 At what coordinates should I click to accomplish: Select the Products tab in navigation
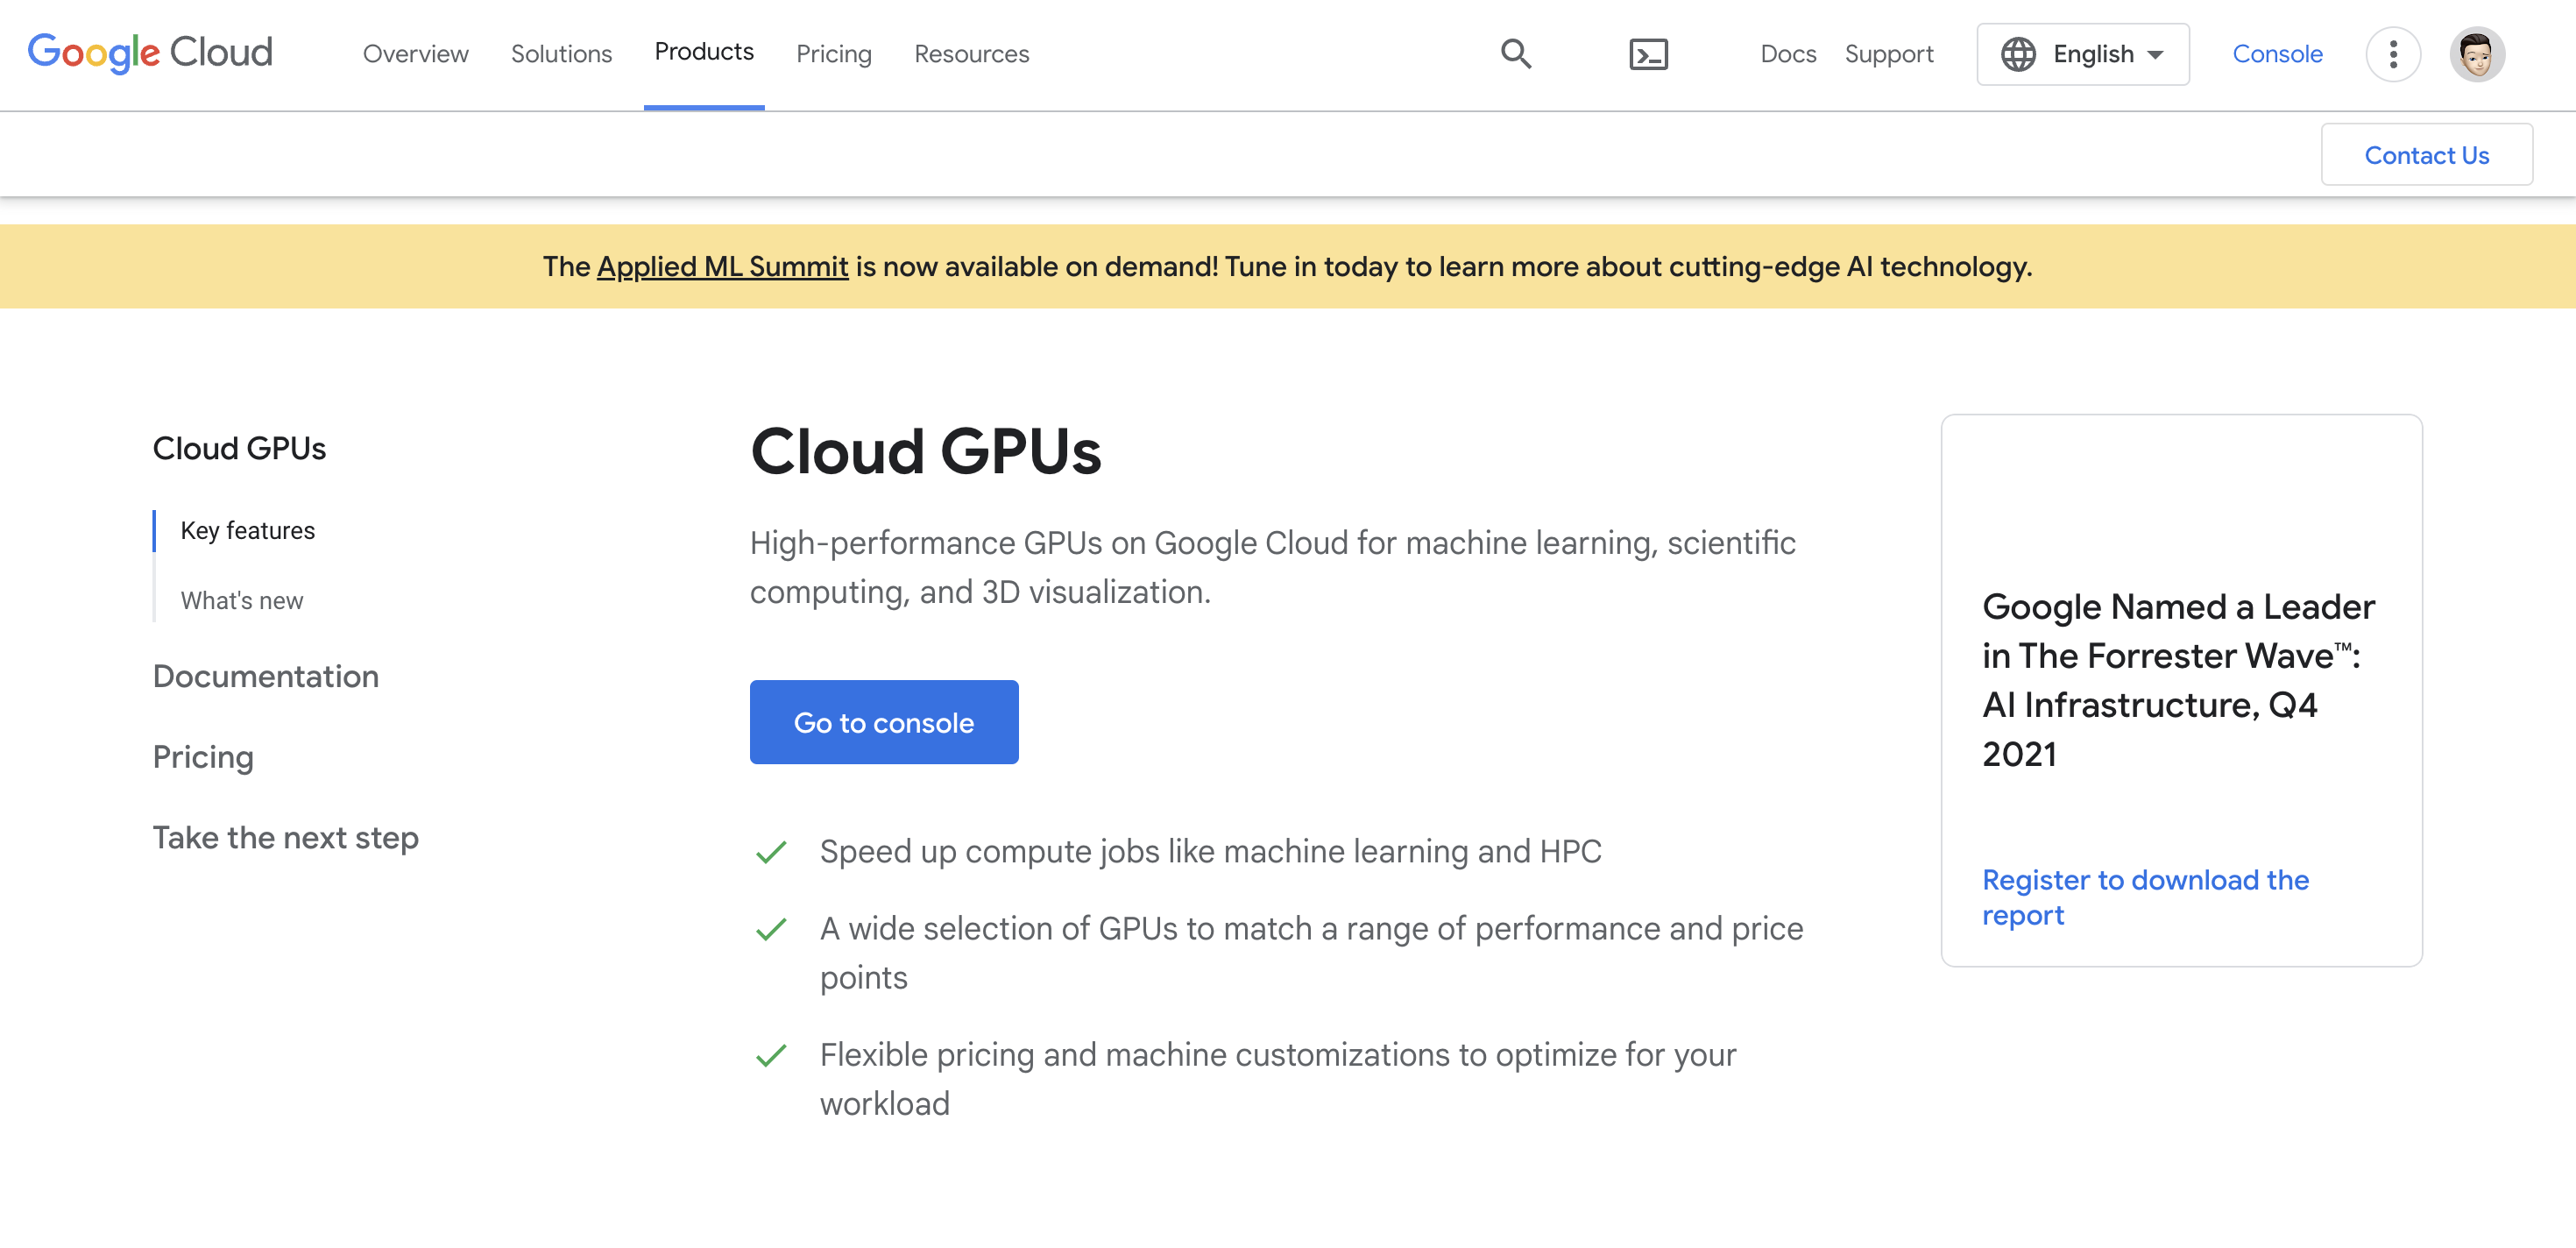[703, 53]
